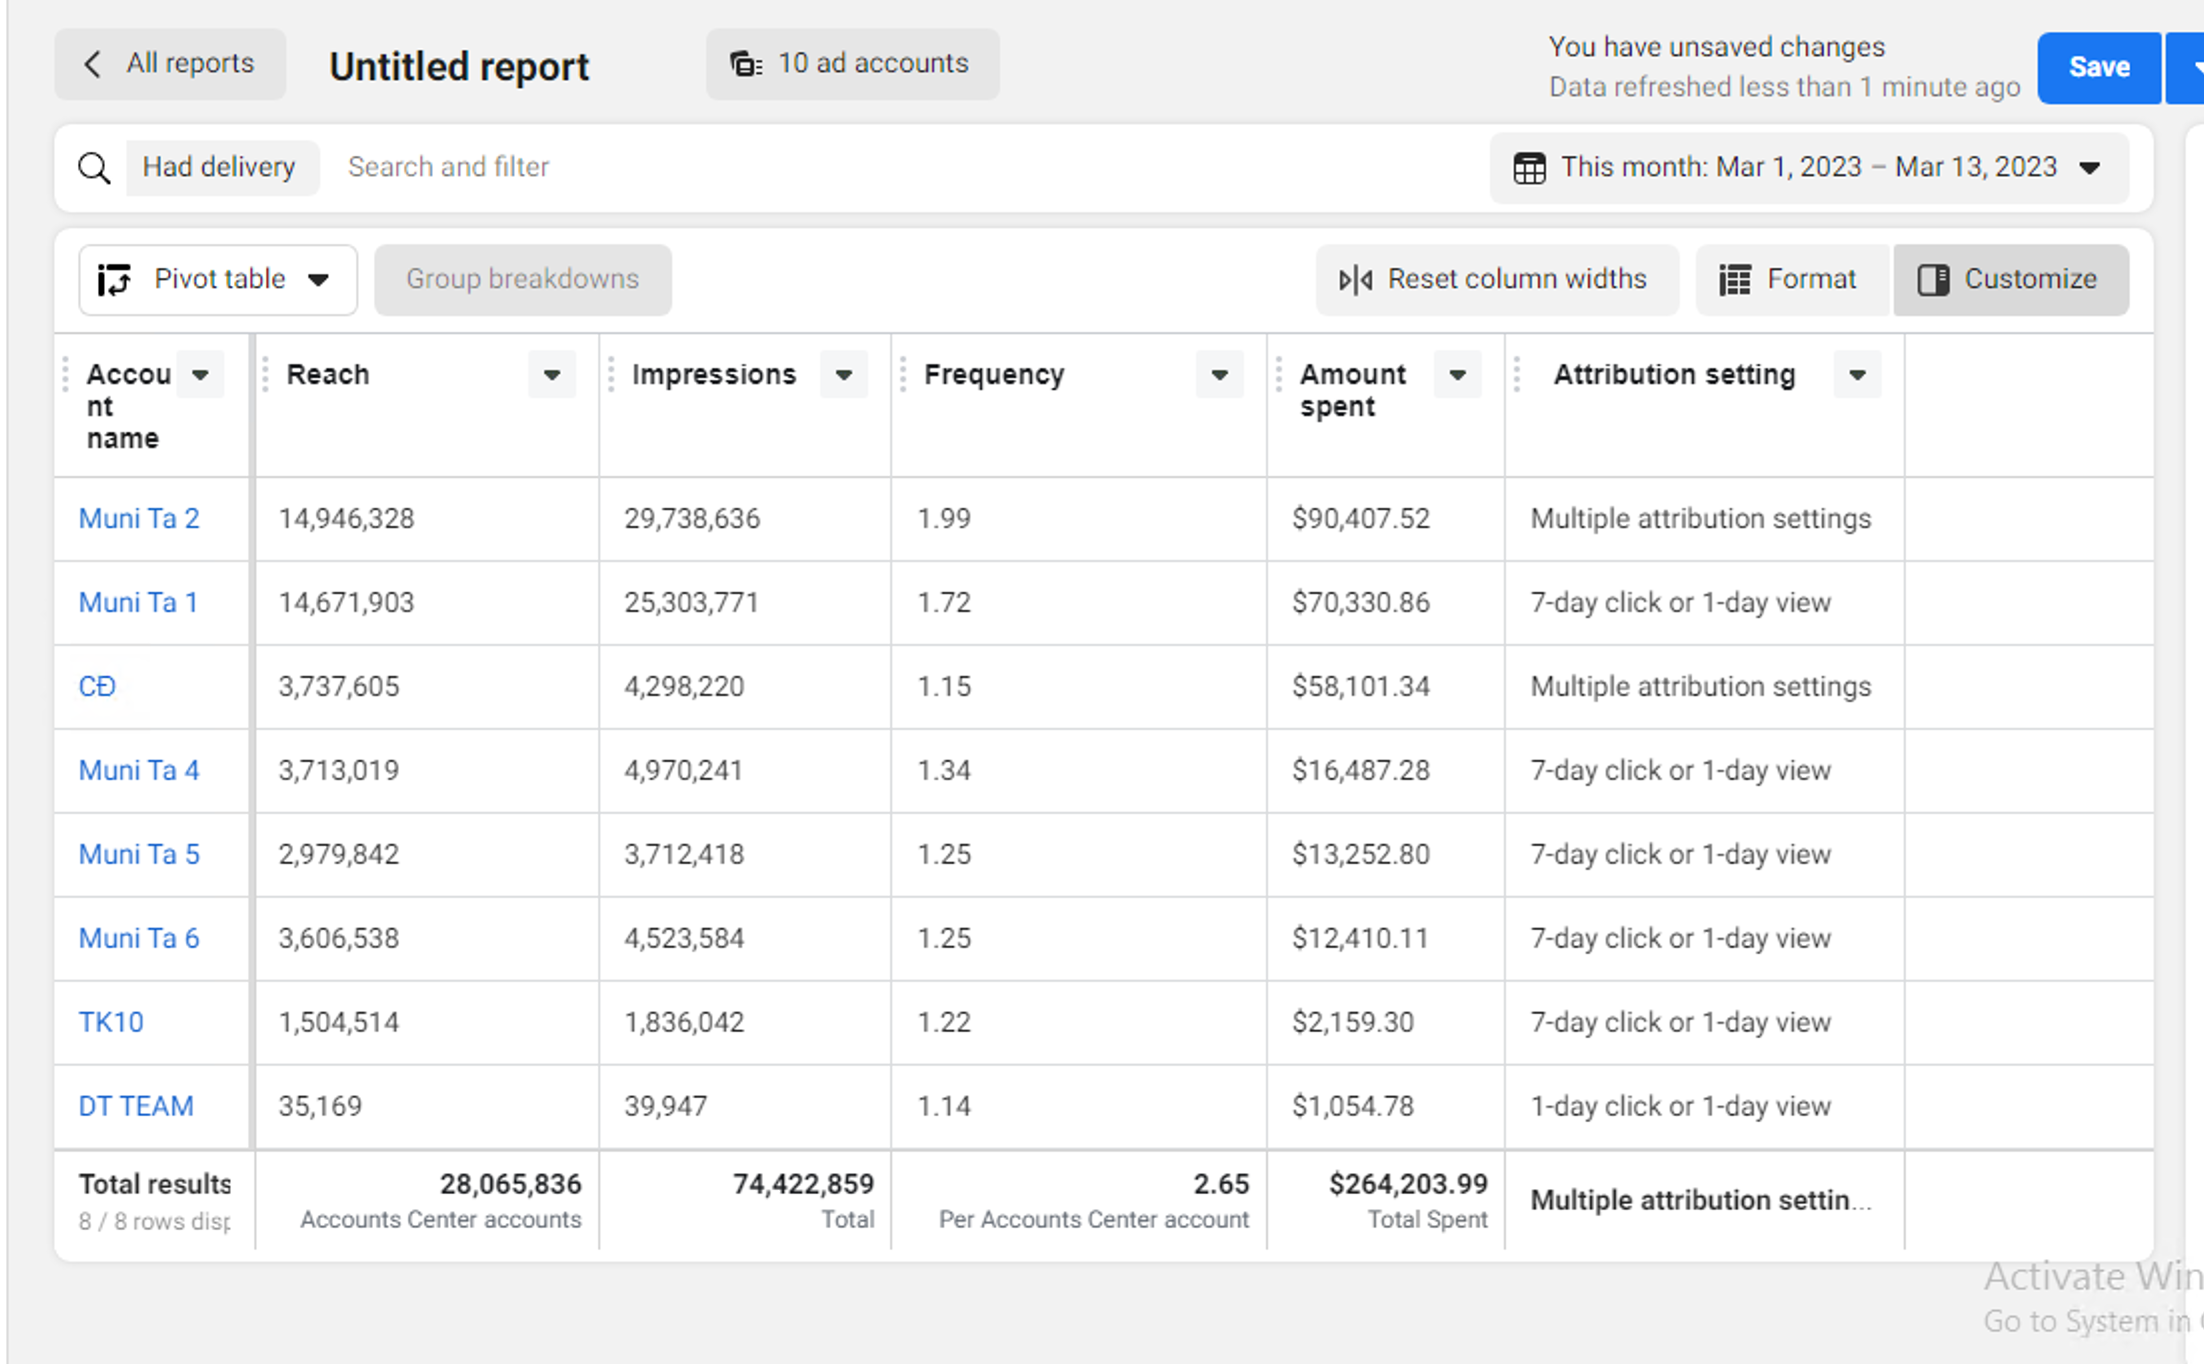Click the Frequency column header
Screen dimensions: 2204x1364
pyautogui.click(x=994, y=375)
